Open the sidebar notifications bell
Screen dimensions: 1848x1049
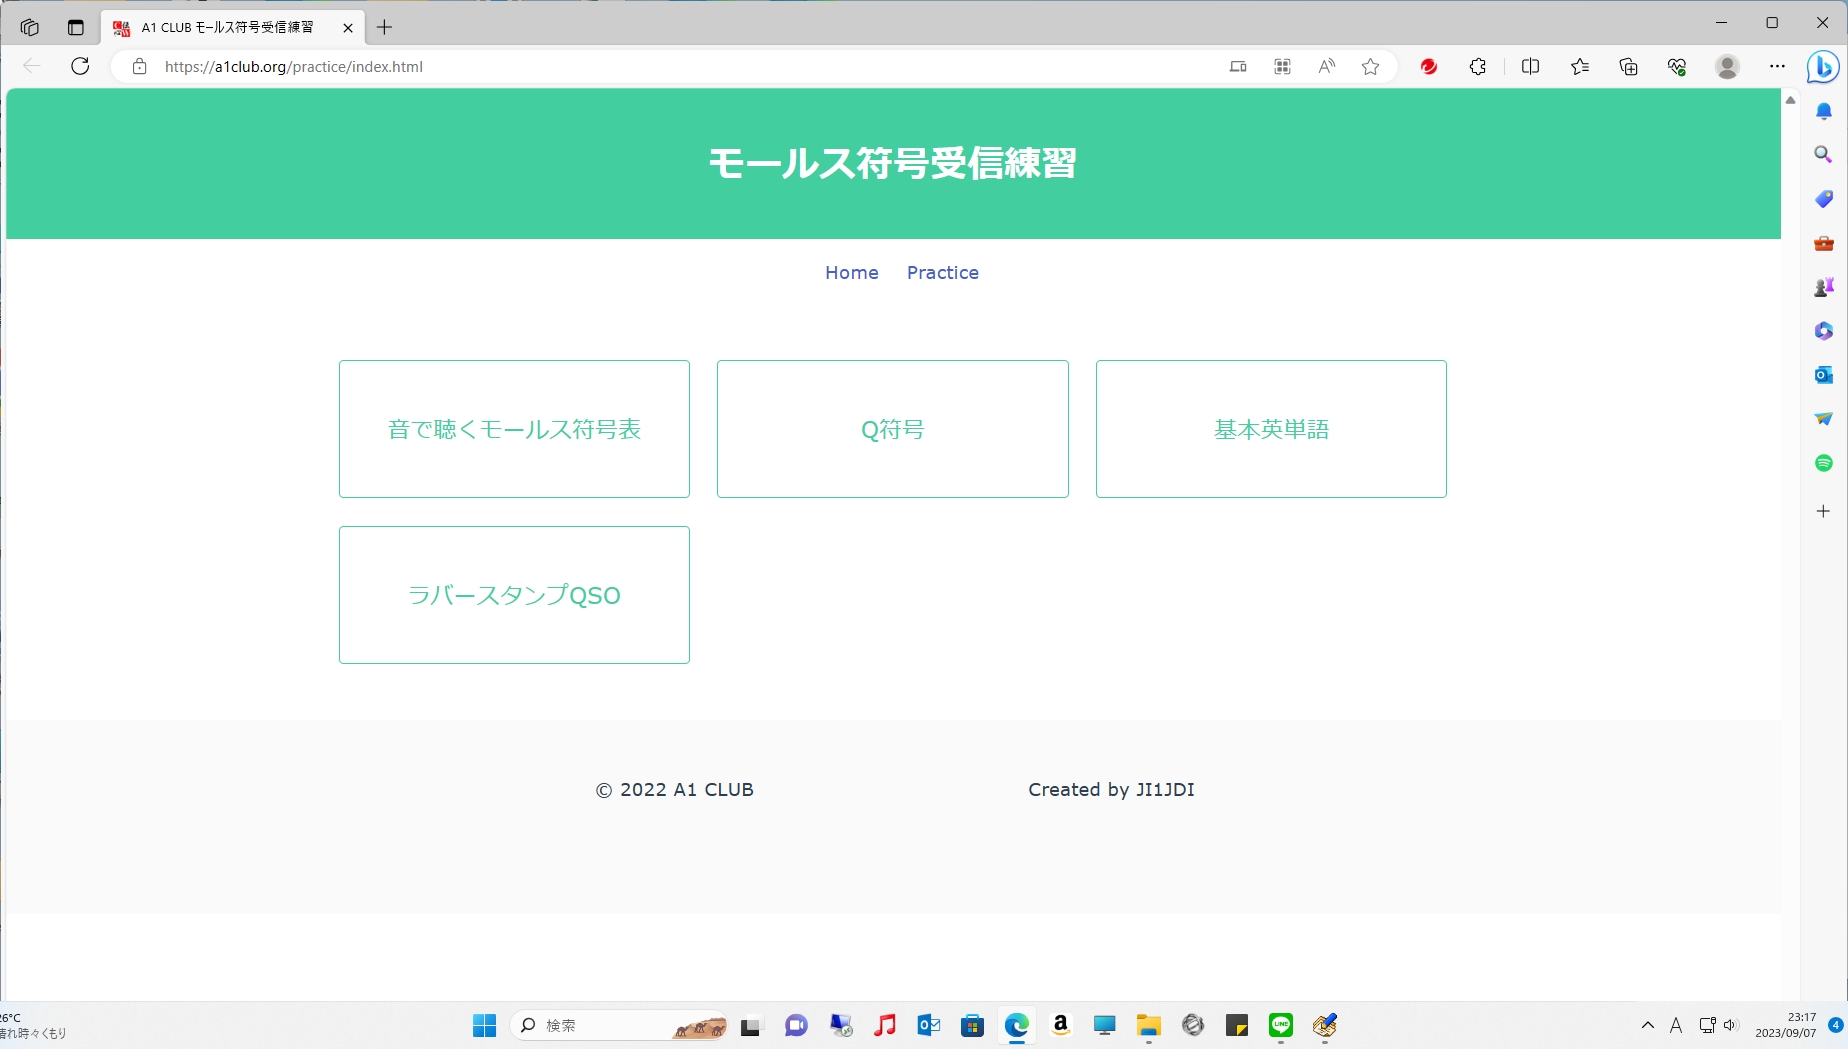click(x=1824, y=111)
